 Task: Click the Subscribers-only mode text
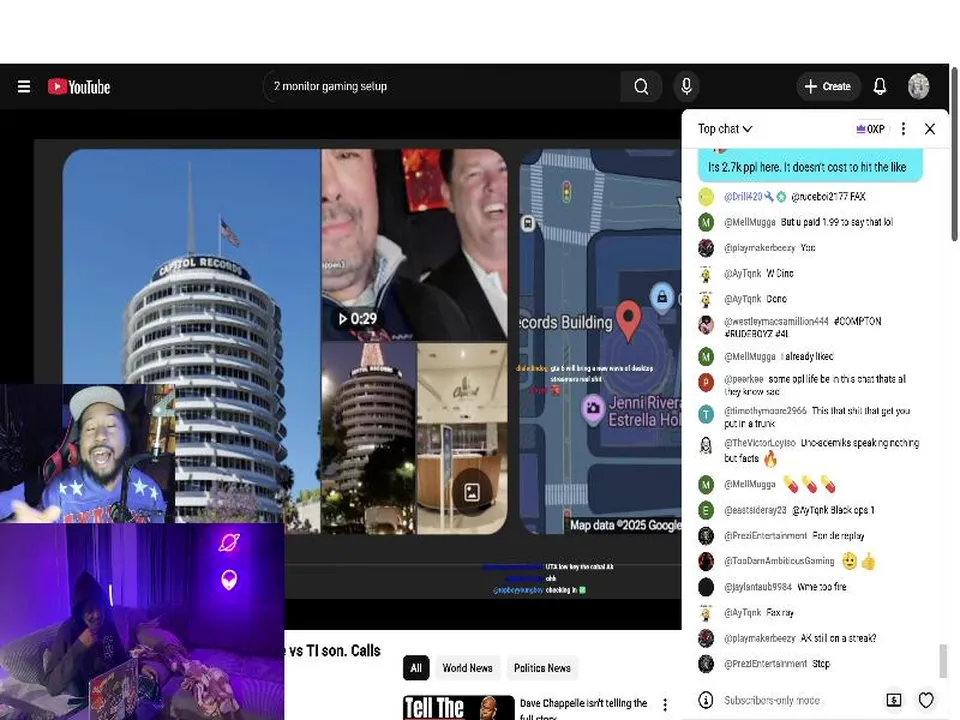771,700
